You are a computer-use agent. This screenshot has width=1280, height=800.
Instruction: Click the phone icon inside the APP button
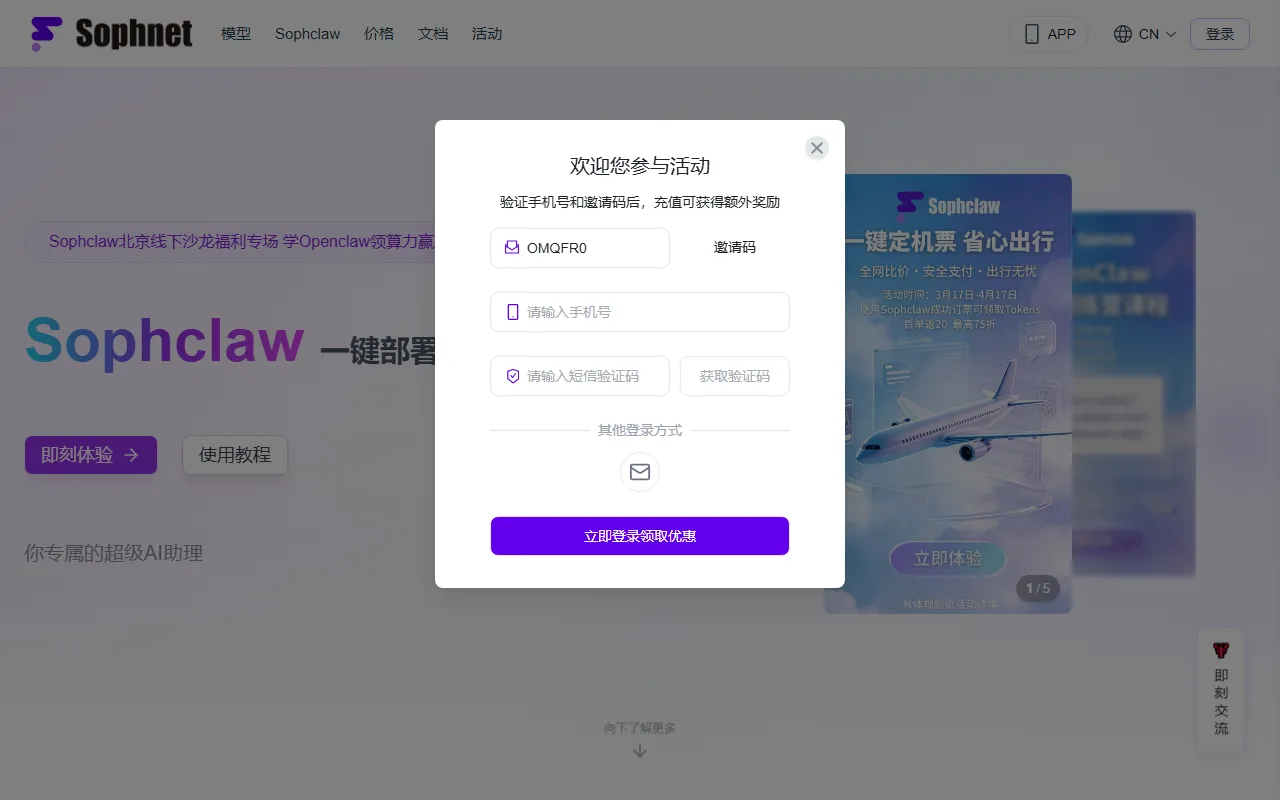coord(1031,33)
